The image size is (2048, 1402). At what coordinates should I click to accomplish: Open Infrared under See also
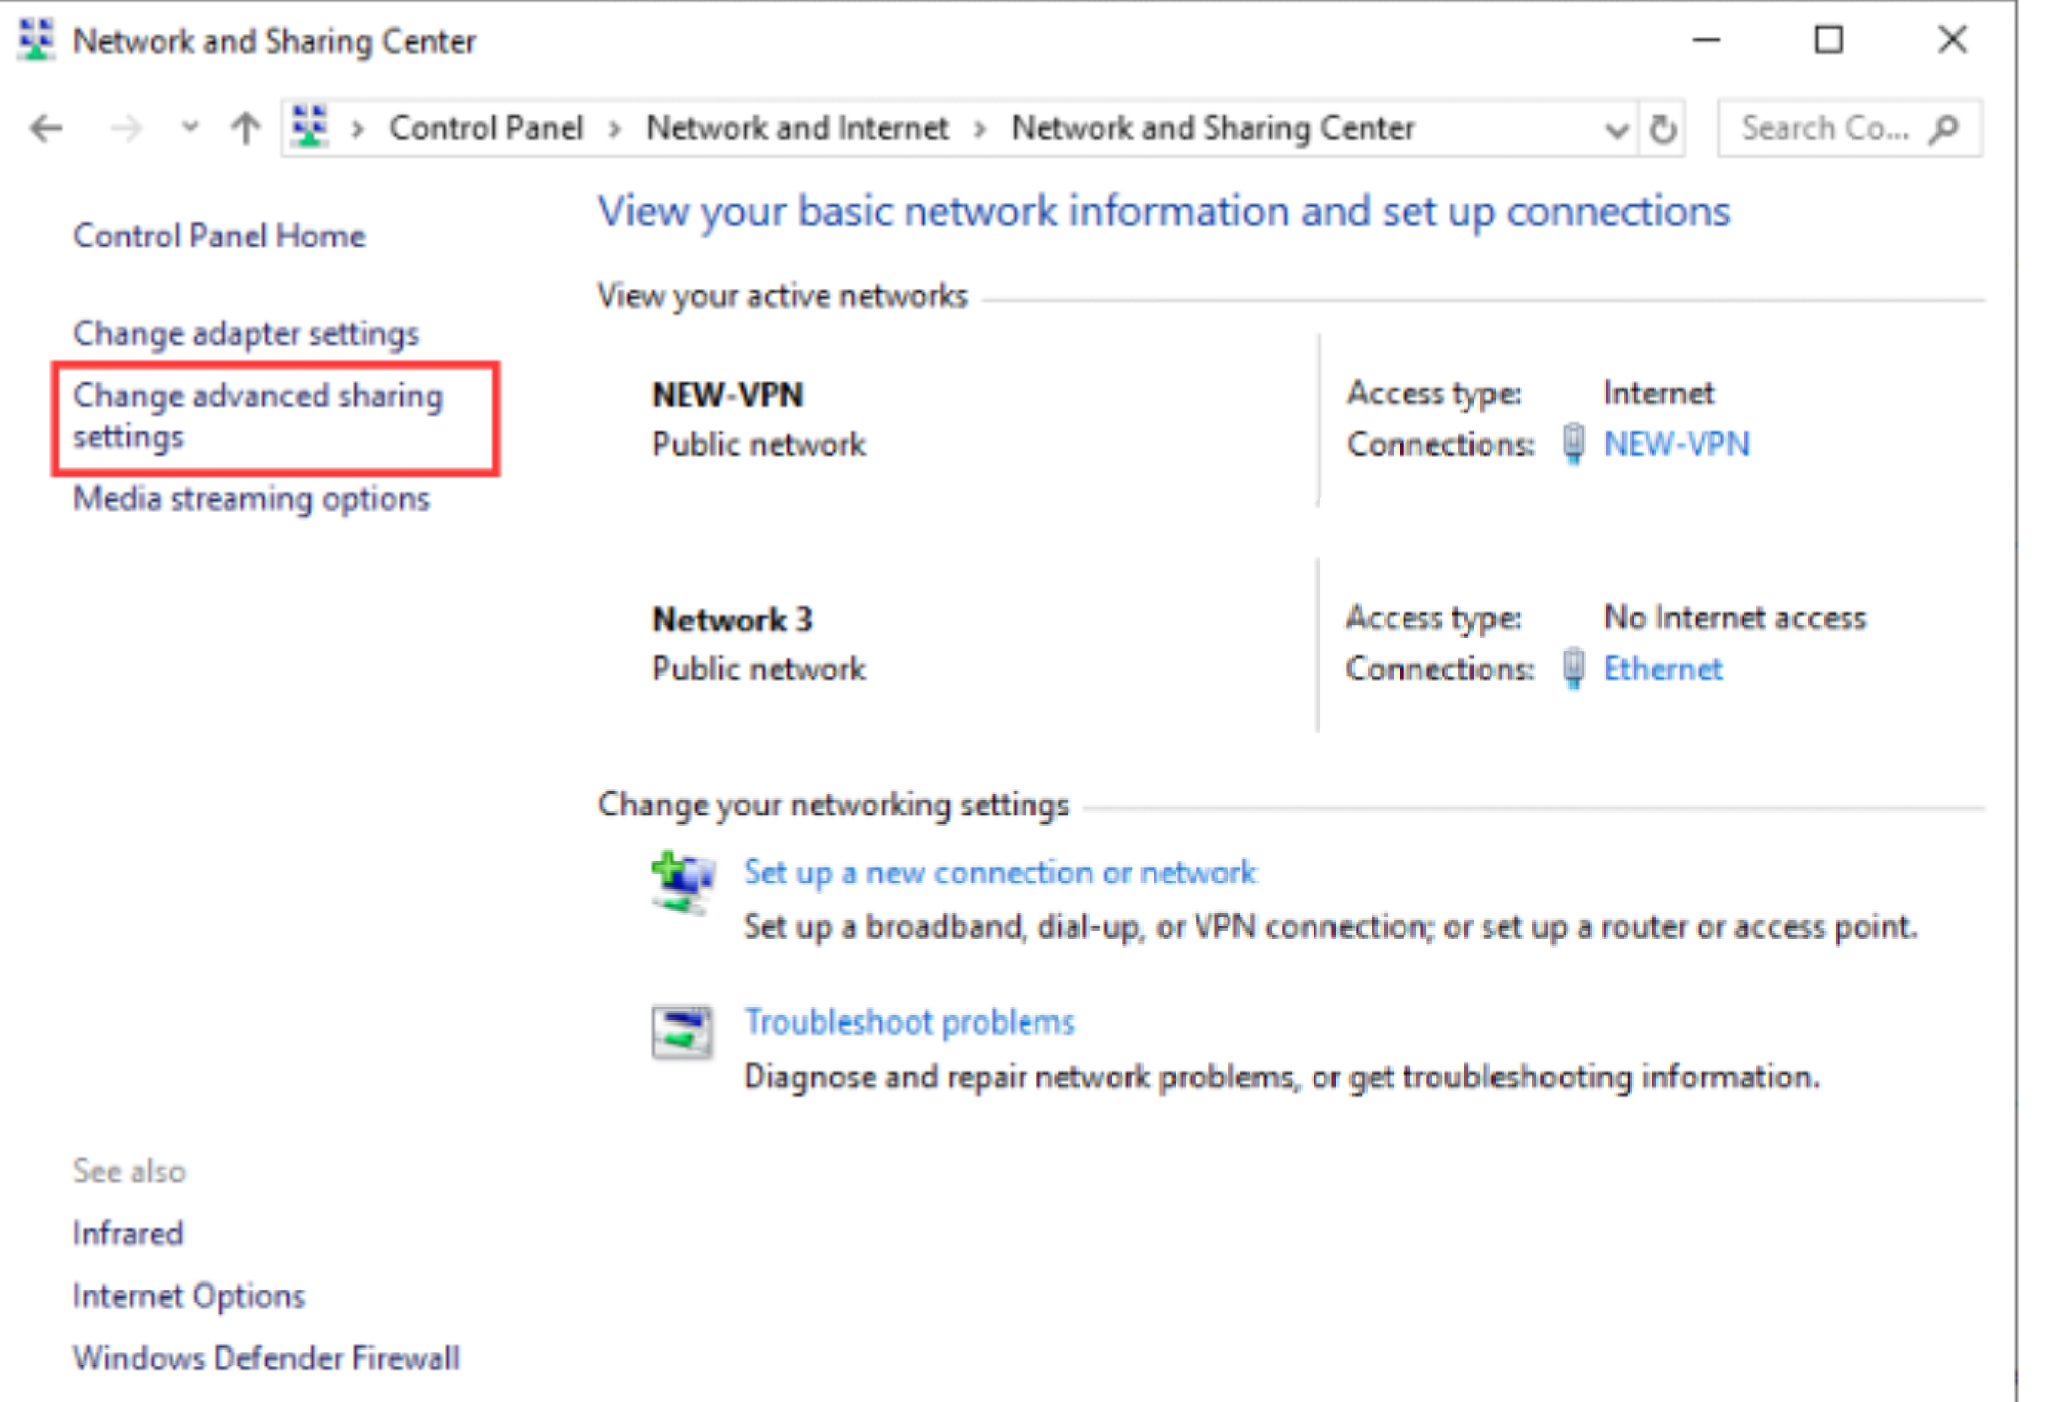pos(128,1233)
